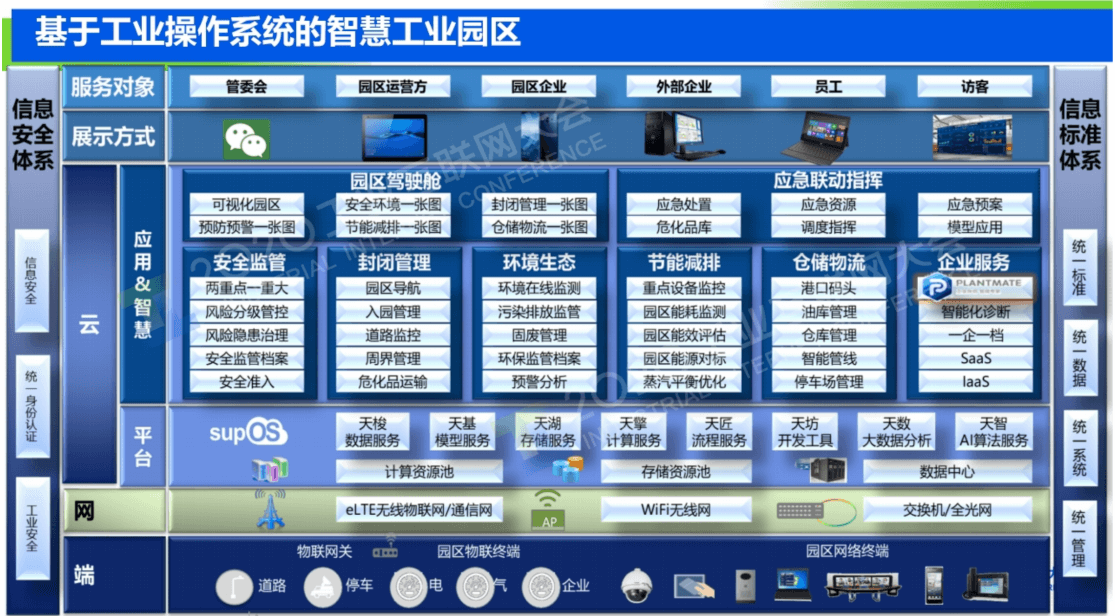This screenshot has height=616, width=1115.
Task: Click the tablet display thumbnail
Action: coord(392,138)
